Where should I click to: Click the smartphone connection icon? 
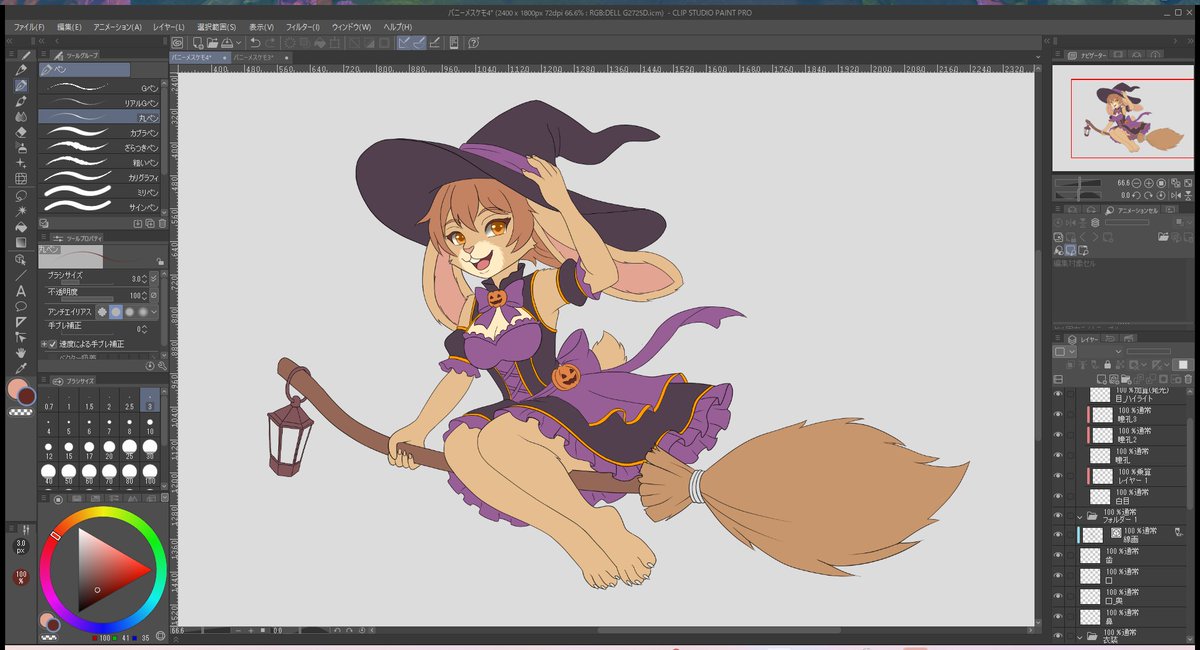(454, 43)
